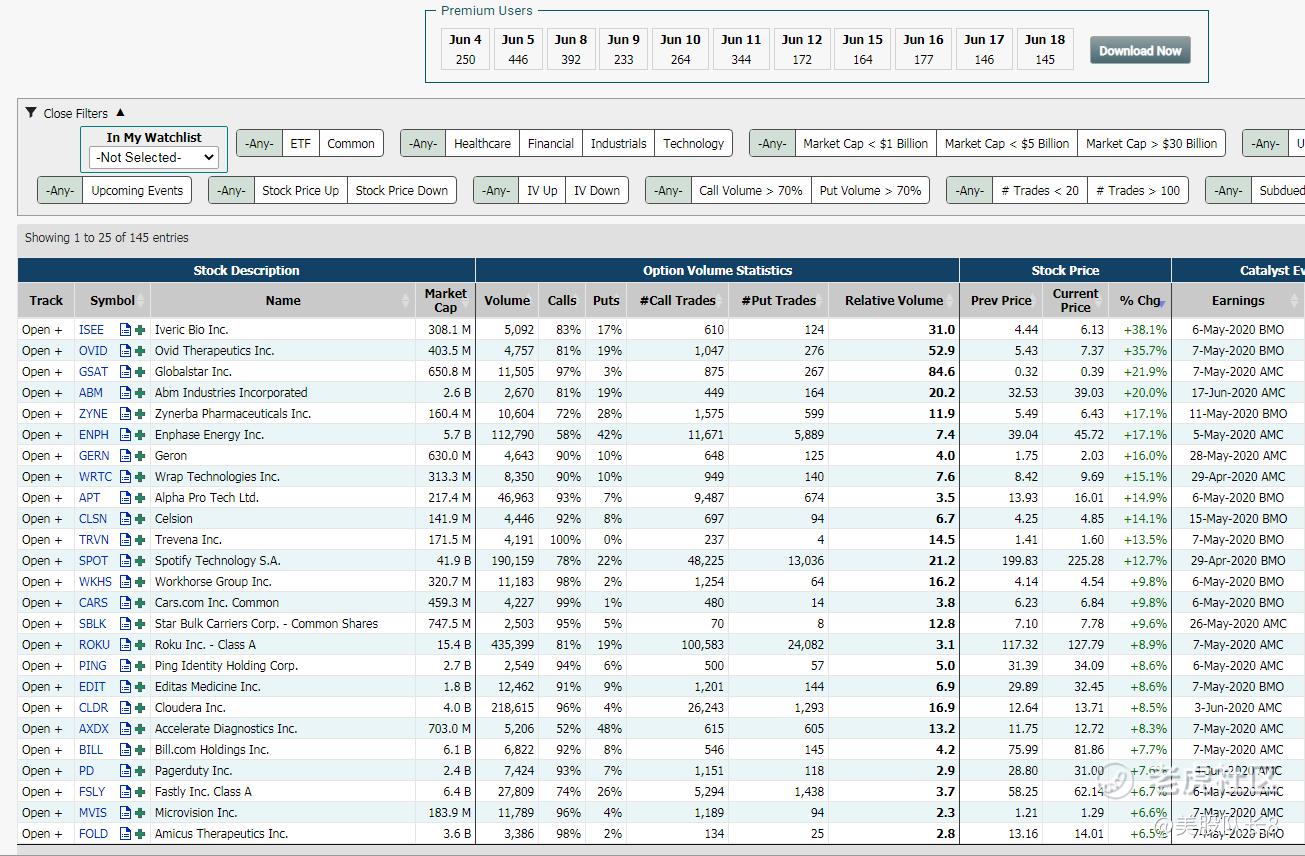The width and height of the screenshot is (1305, 856).
Task: Click the green plus icon for APT
Action: (140, 498)
